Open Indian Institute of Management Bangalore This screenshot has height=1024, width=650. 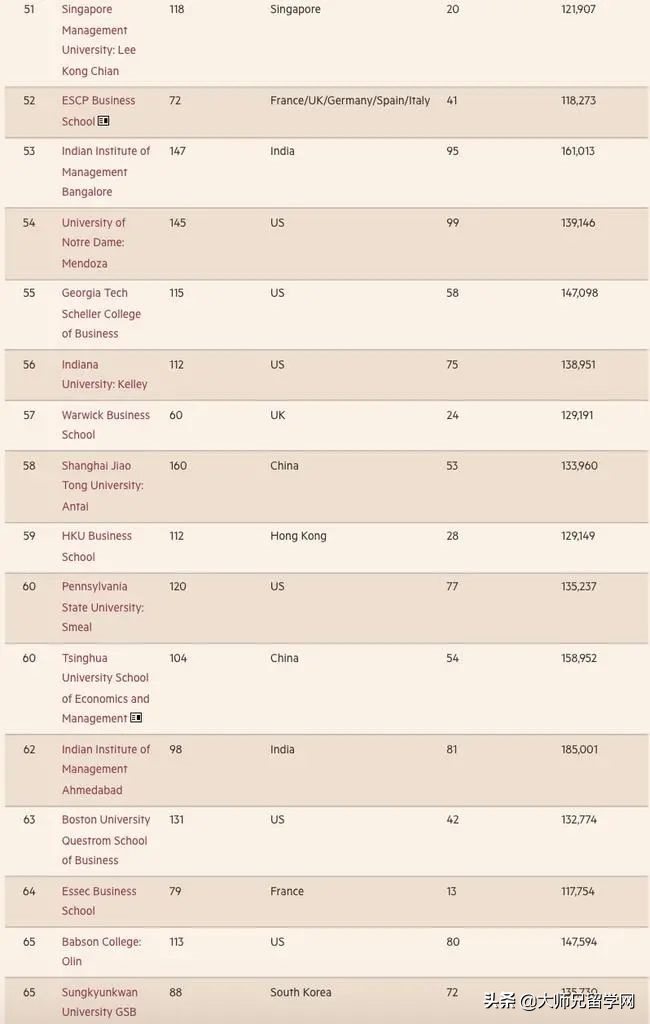click(105, 171)
